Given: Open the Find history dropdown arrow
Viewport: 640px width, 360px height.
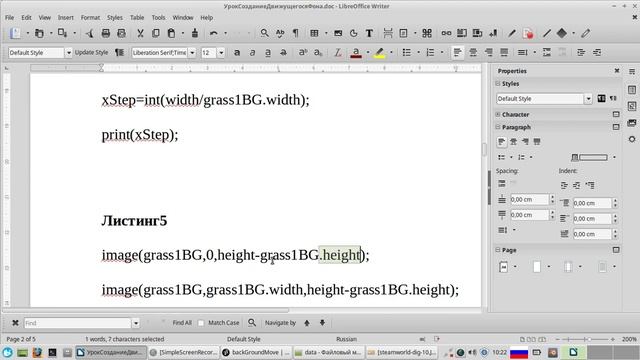Looking at the screenshot, I should tap(136, 323).
